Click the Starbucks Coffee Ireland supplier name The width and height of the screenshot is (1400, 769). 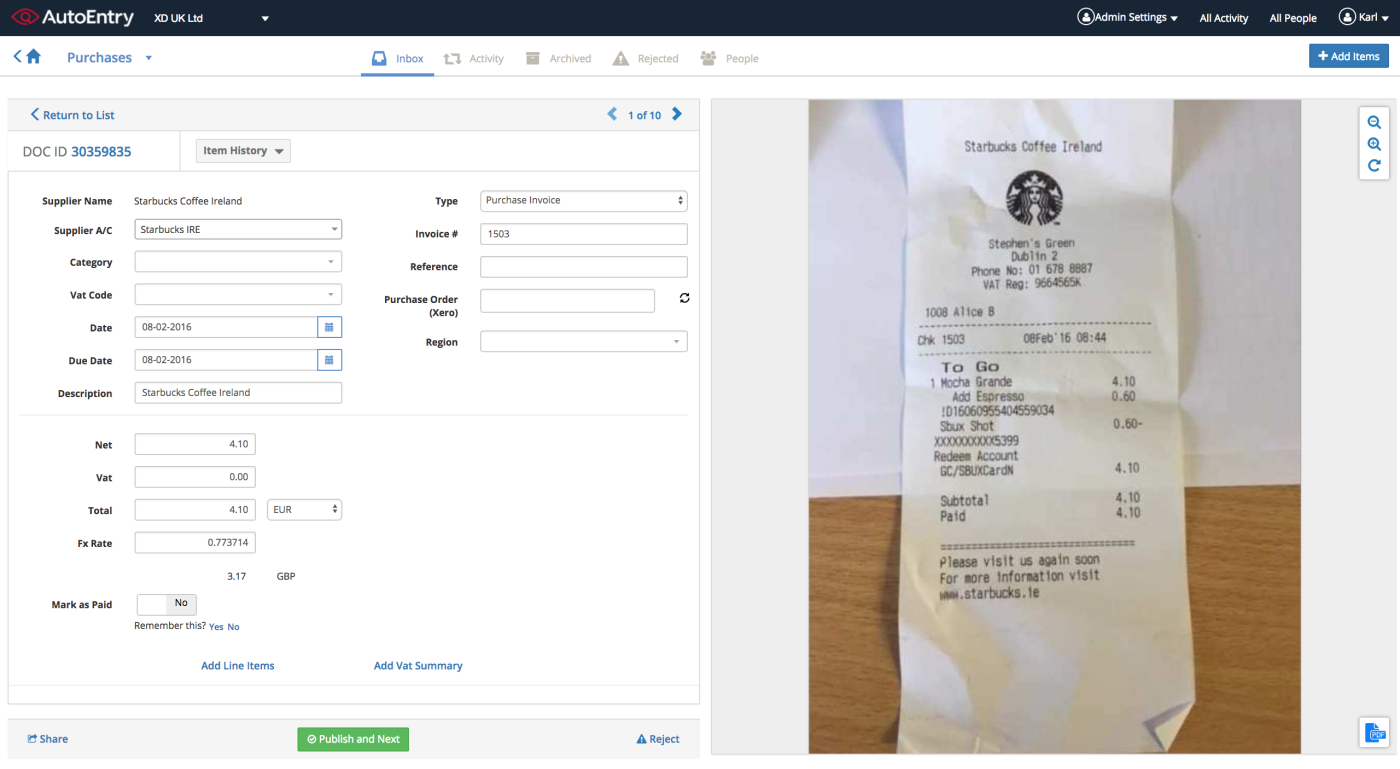point(188,201)
